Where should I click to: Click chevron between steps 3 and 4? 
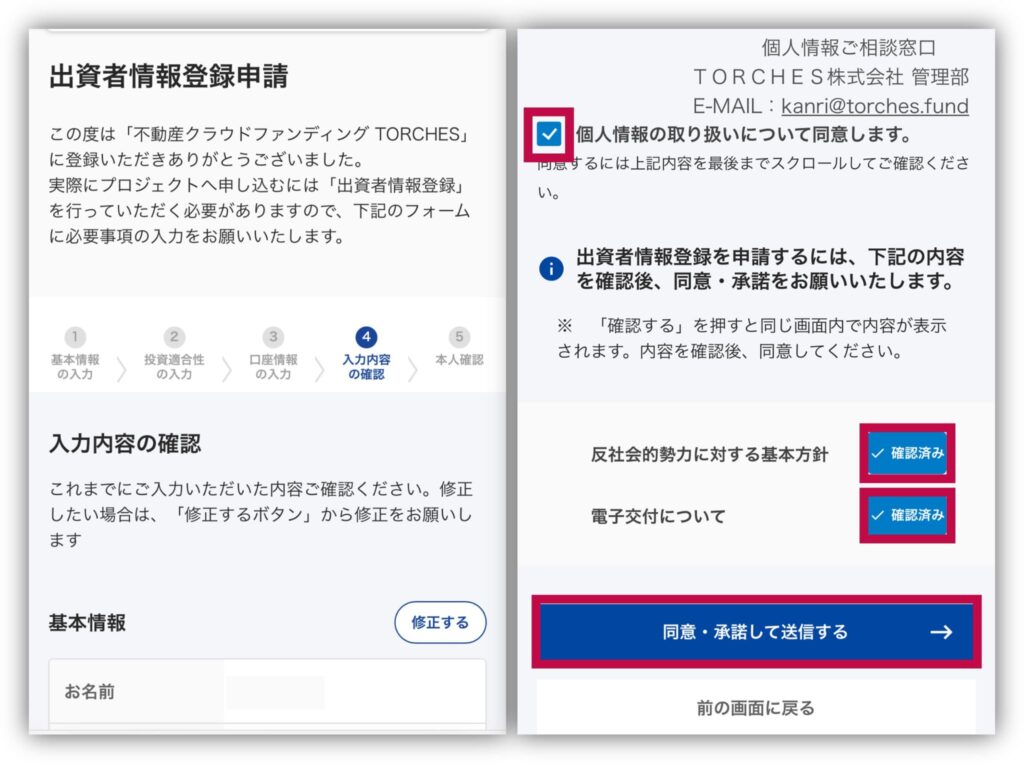tap(319, 368)
